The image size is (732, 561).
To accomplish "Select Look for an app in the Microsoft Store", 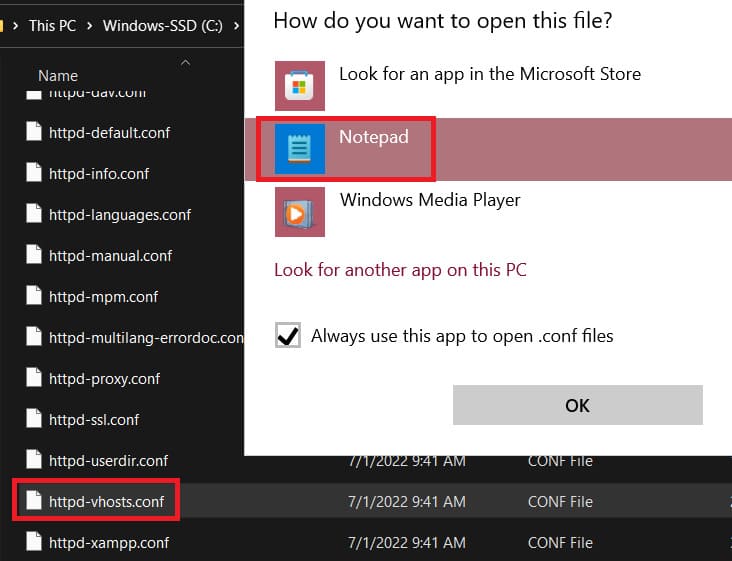I will tap(490, 74).
